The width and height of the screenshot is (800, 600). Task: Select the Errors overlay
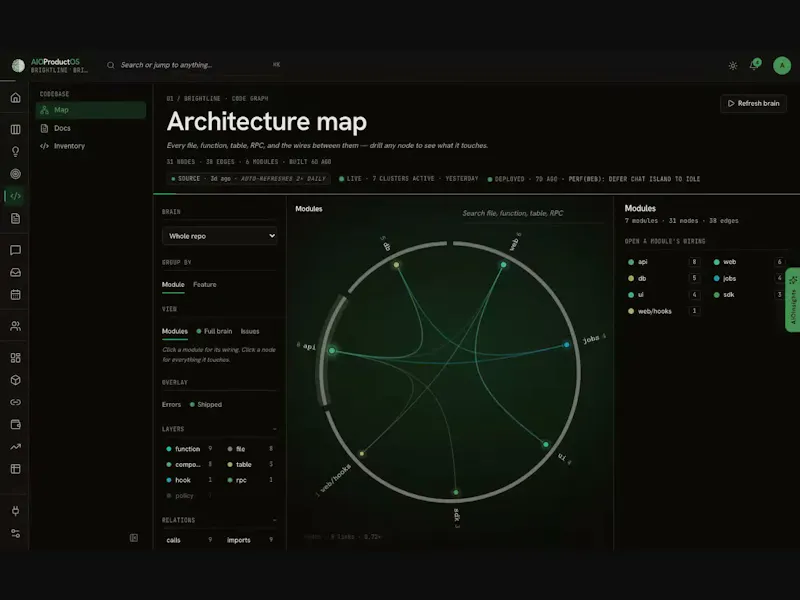pyautogui.click(x=171, y=405)
